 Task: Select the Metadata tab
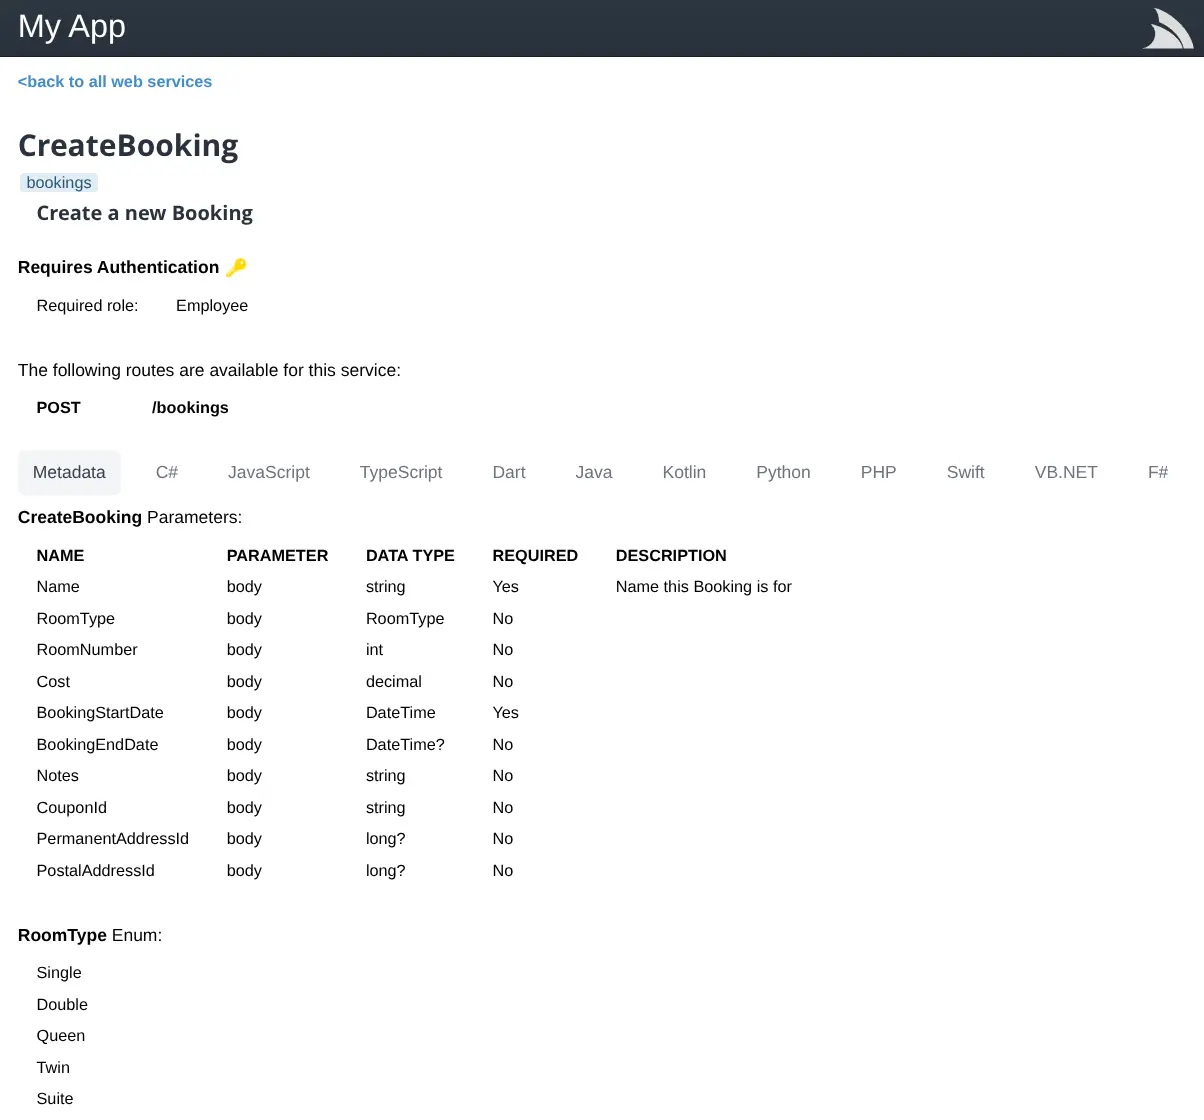69,472
